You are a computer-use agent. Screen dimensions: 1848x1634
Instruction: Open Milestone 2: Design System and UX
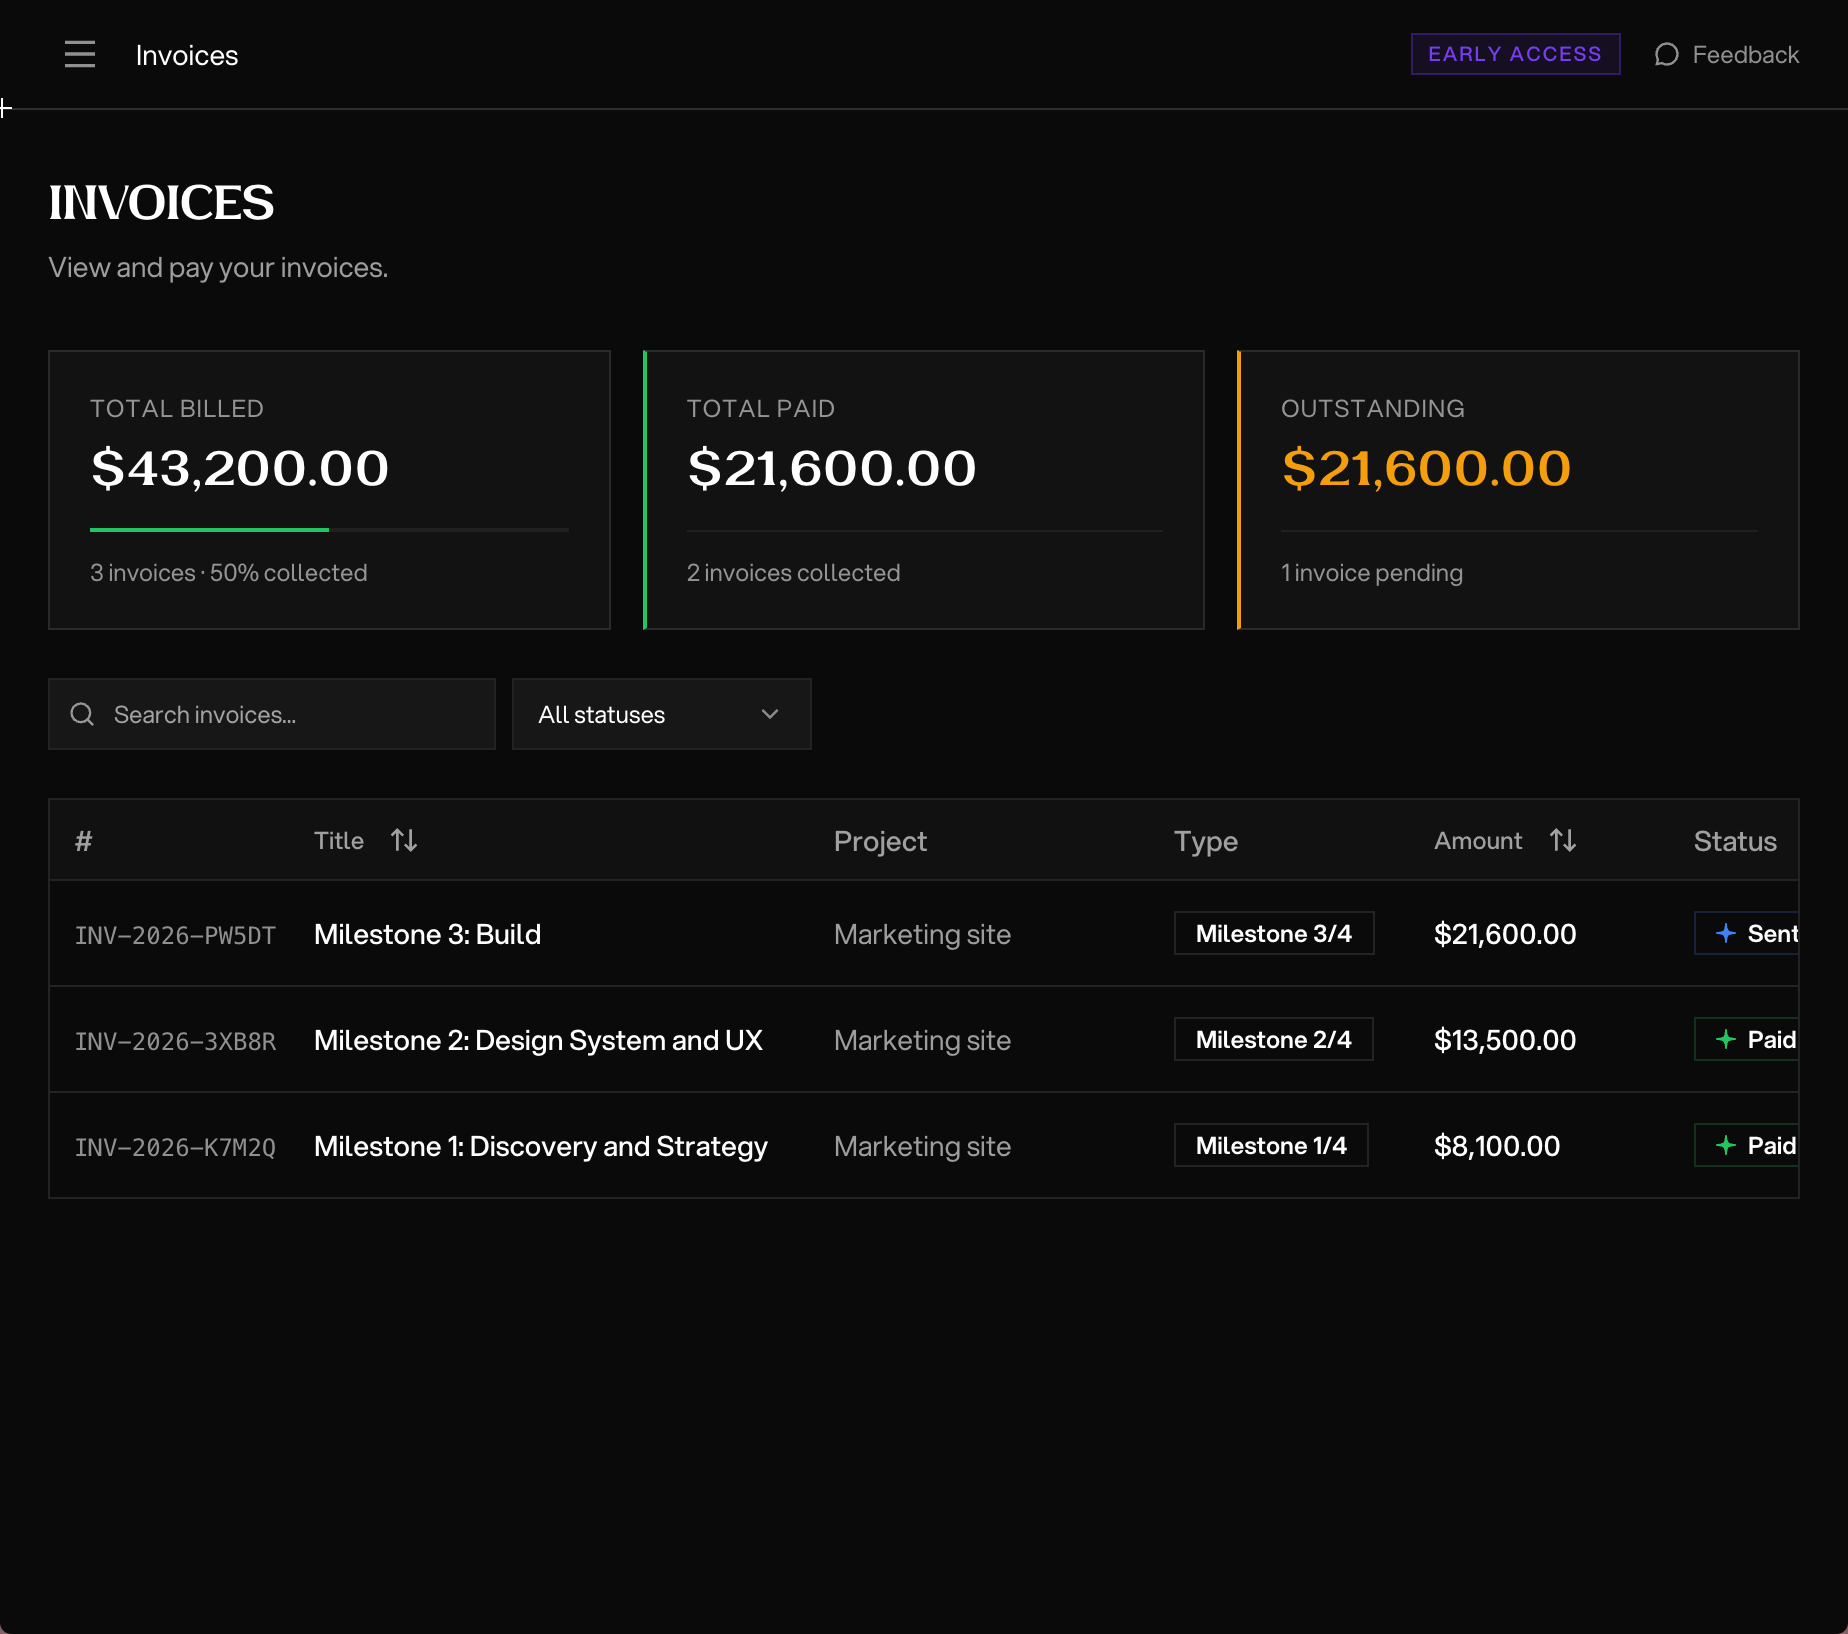[x=538, y=1040]
